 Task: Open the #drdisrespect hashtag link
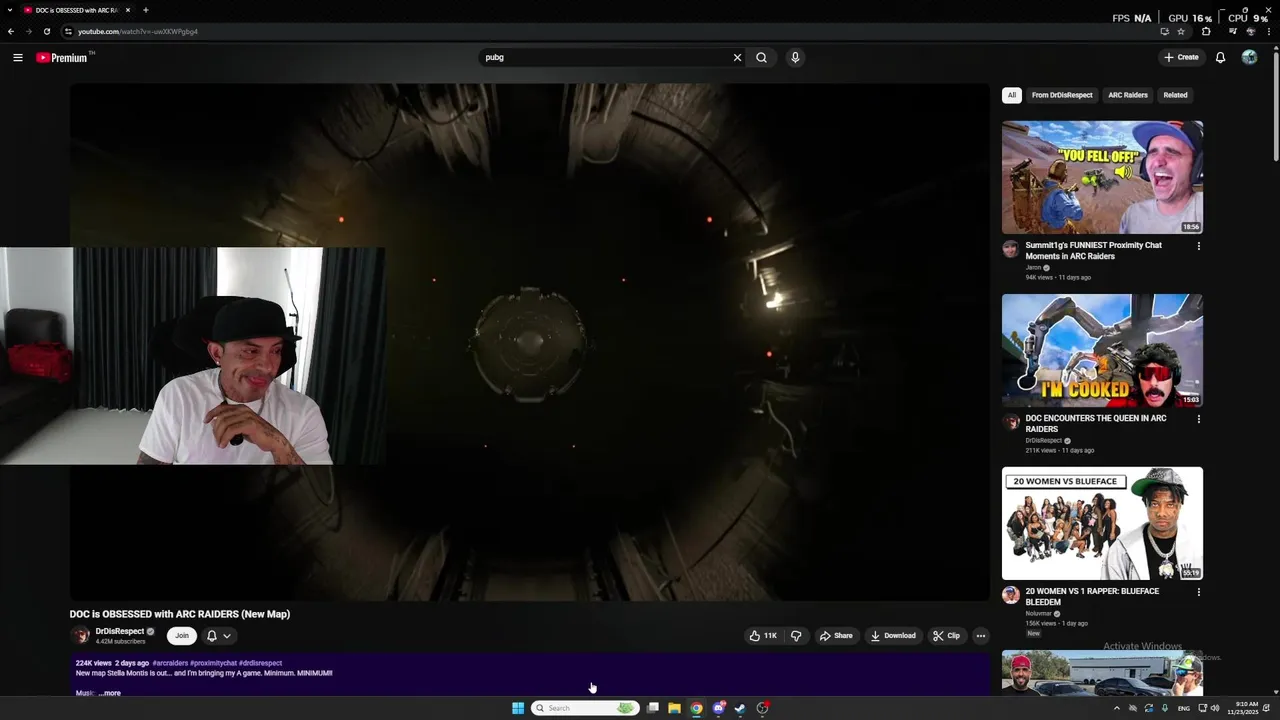[x=260, y=663]
